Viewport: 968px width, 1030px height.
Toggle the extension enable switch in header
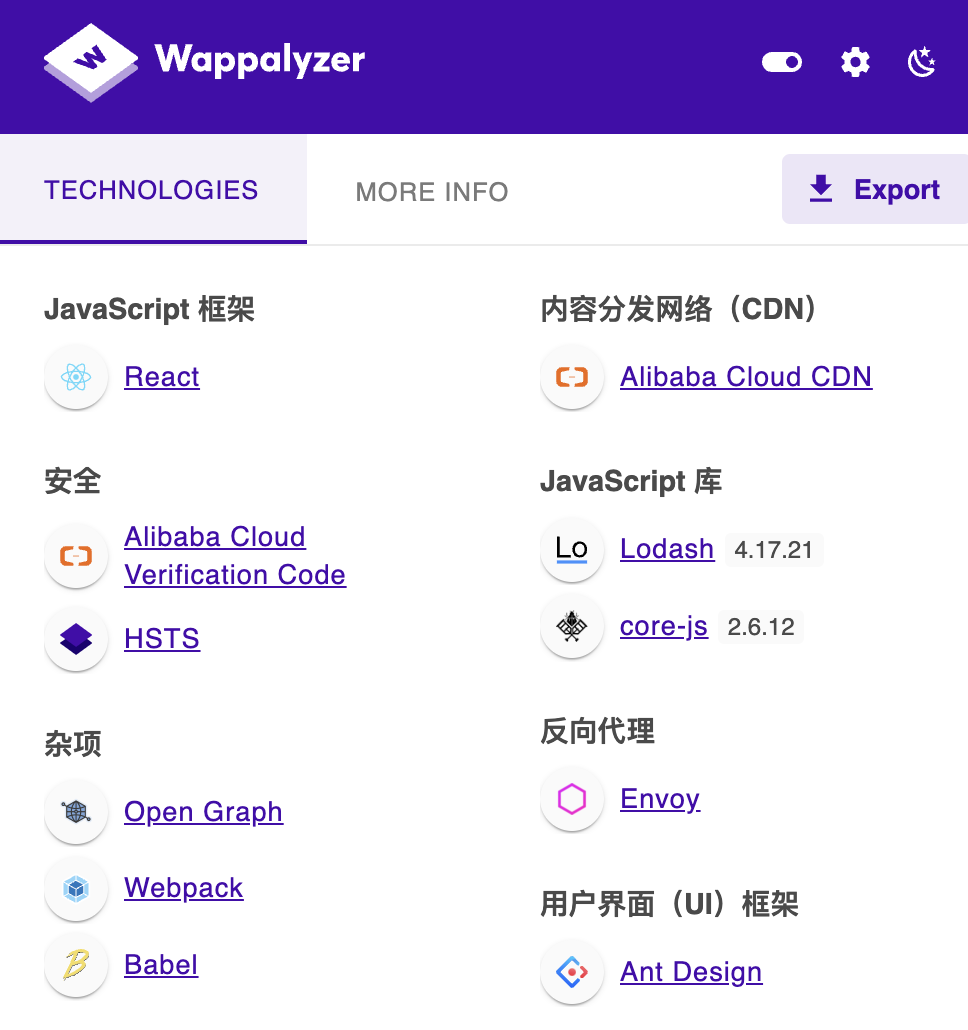781,62
